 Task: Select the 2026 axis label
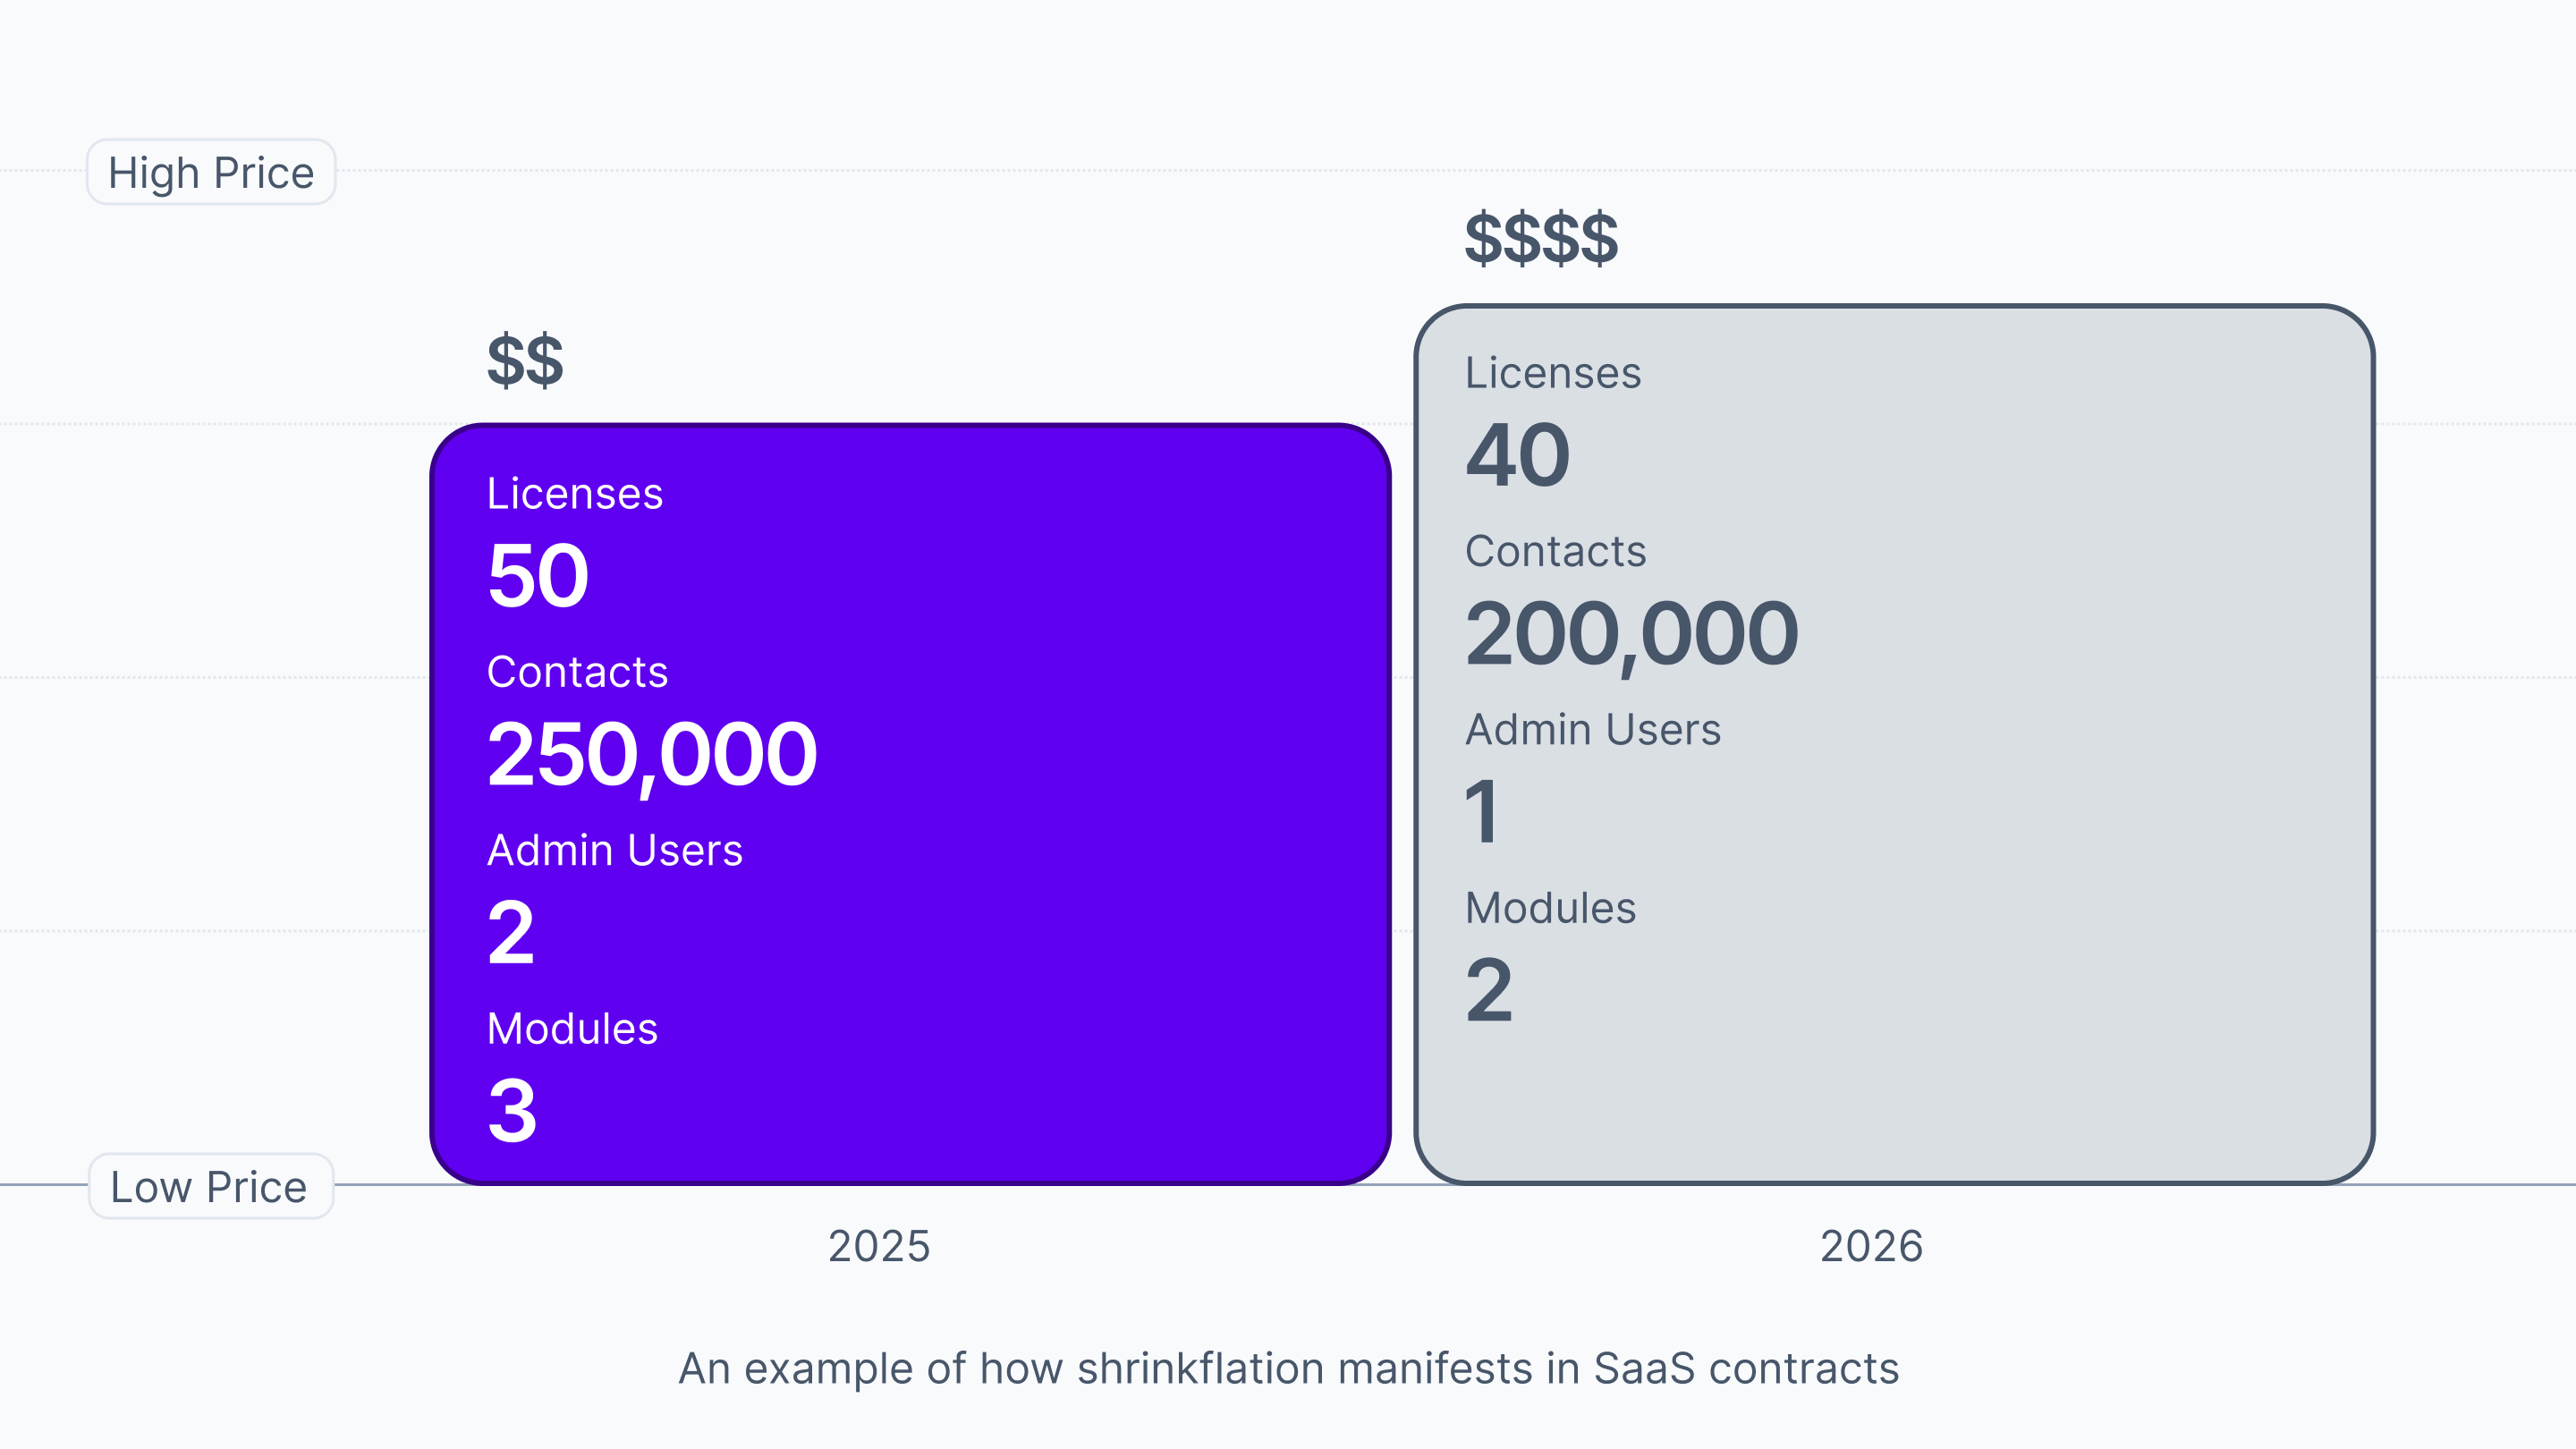click(1871, 1246)
